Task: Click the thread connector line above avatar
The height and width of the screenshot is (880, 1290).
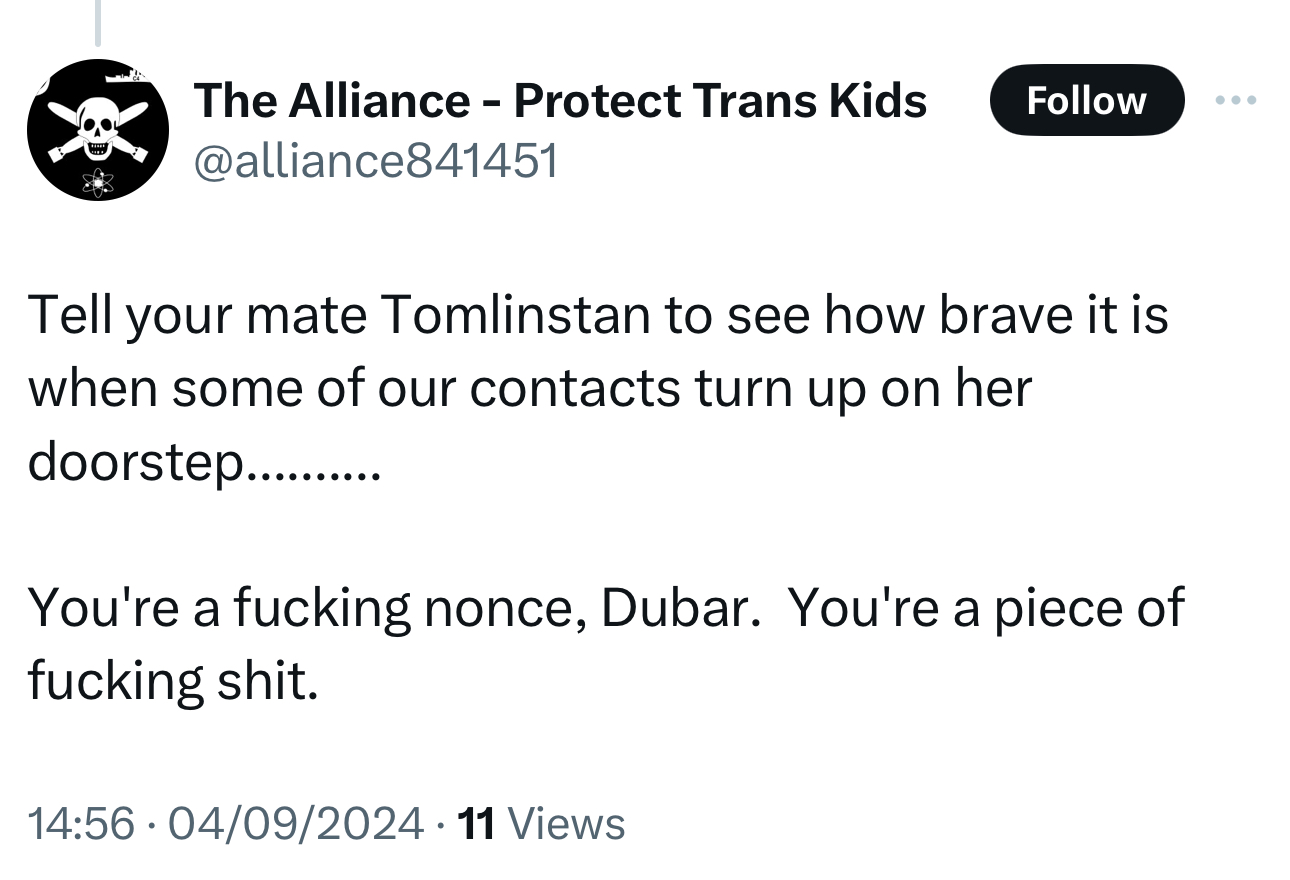Action: tap(97, 23)
